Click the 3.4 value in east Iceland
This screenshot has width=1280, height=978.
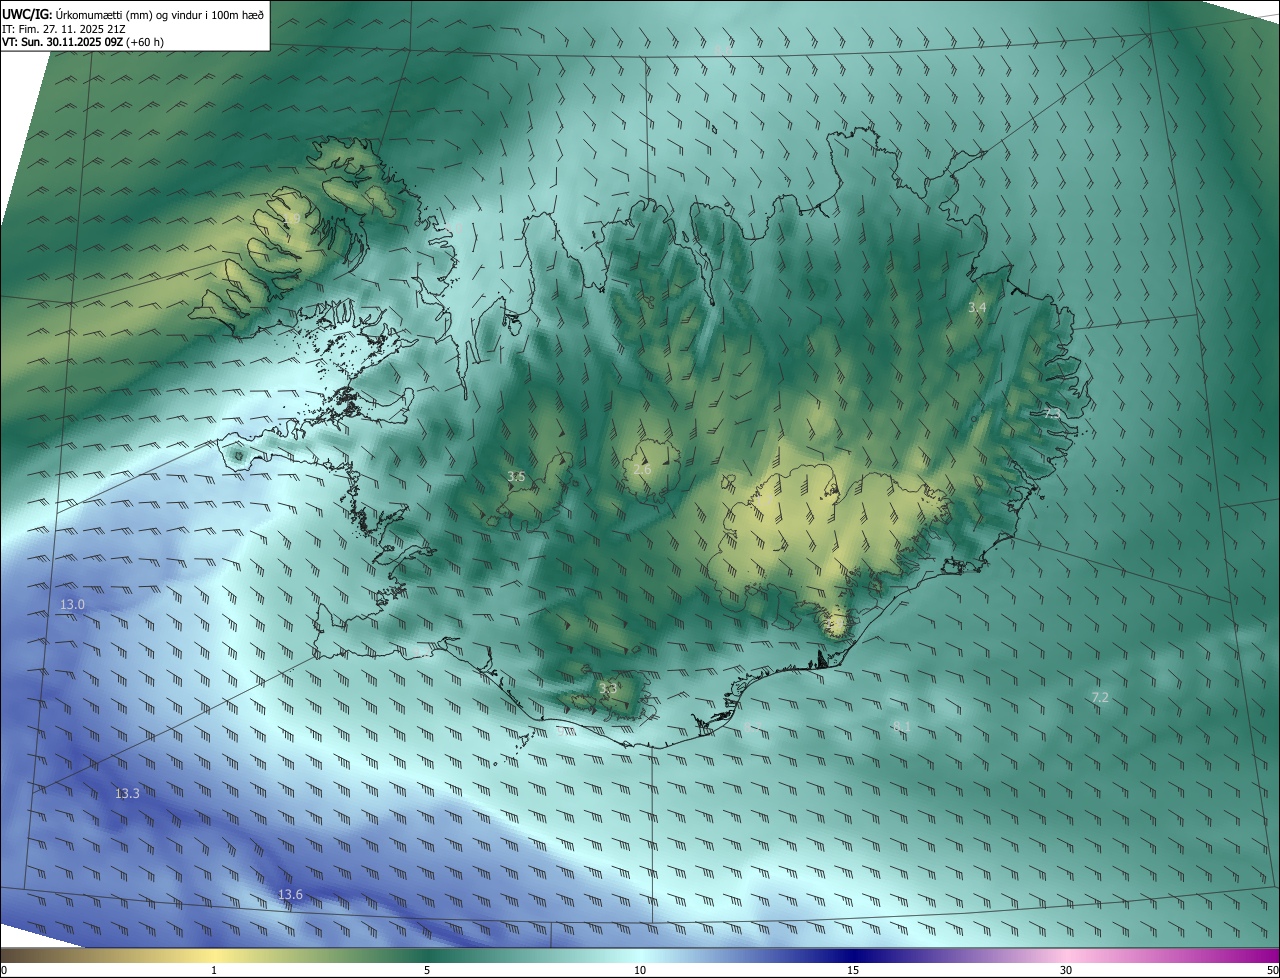click(977, 308)
